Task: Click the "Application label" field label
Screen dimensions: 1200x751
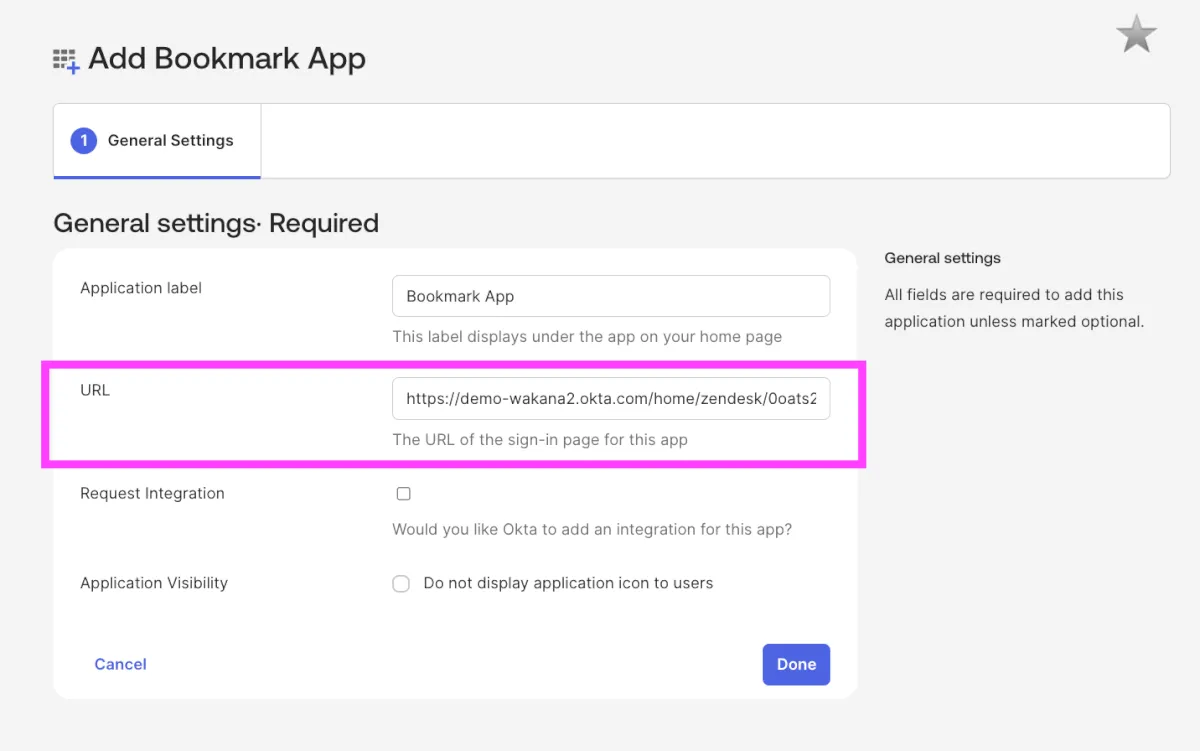Action: tap(141, 288)
